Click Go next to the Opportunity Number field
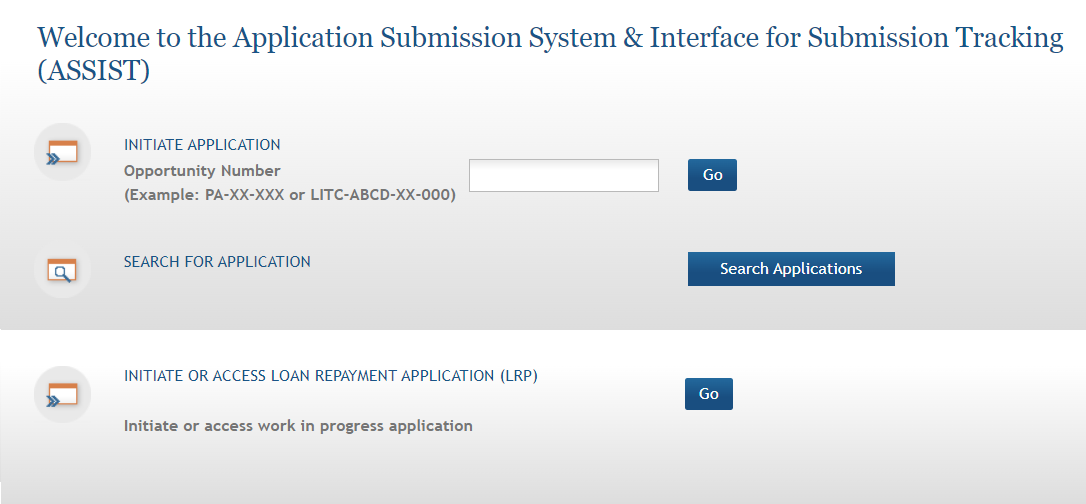This screenshot has height=504, width=1086. [x=712, y=175]
